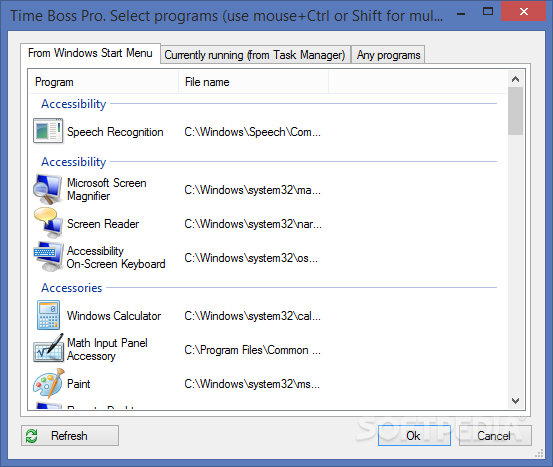This screenshot has height=467, width=553.
Task: Click the scrollbar up arrow
Action: (515, 79)
